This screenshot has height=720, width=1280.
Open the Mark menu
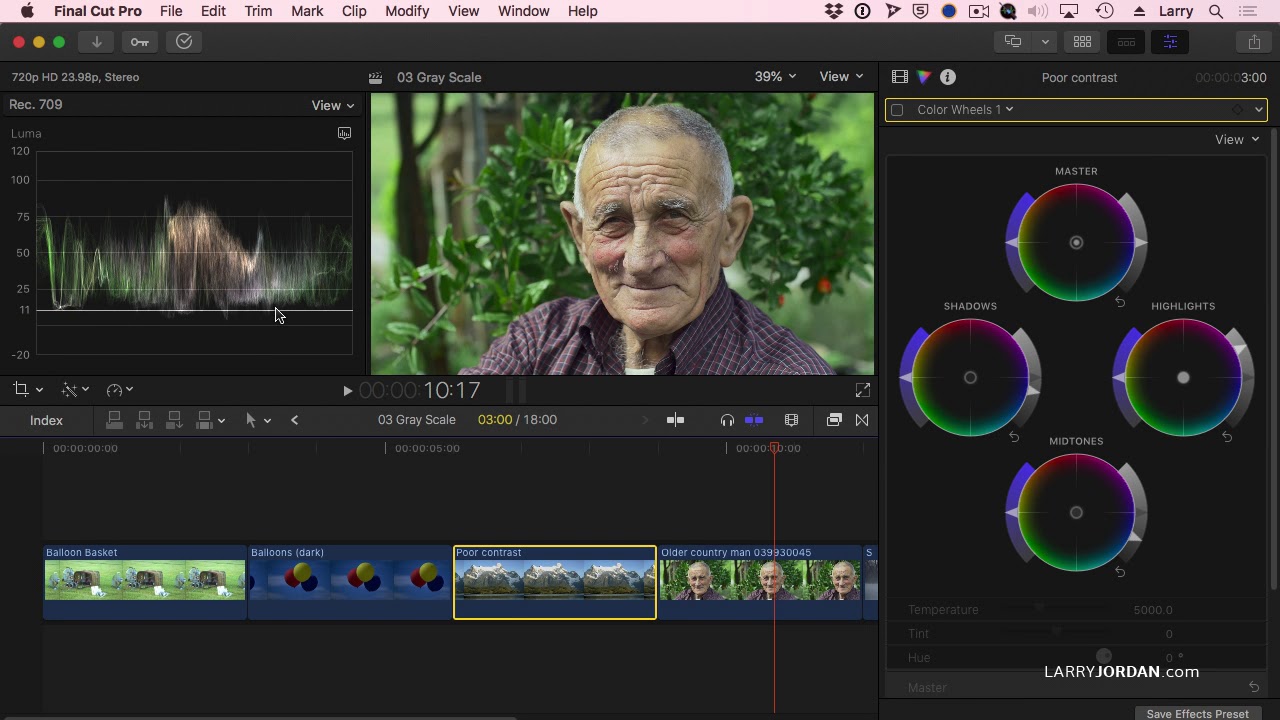click(307, 11)
